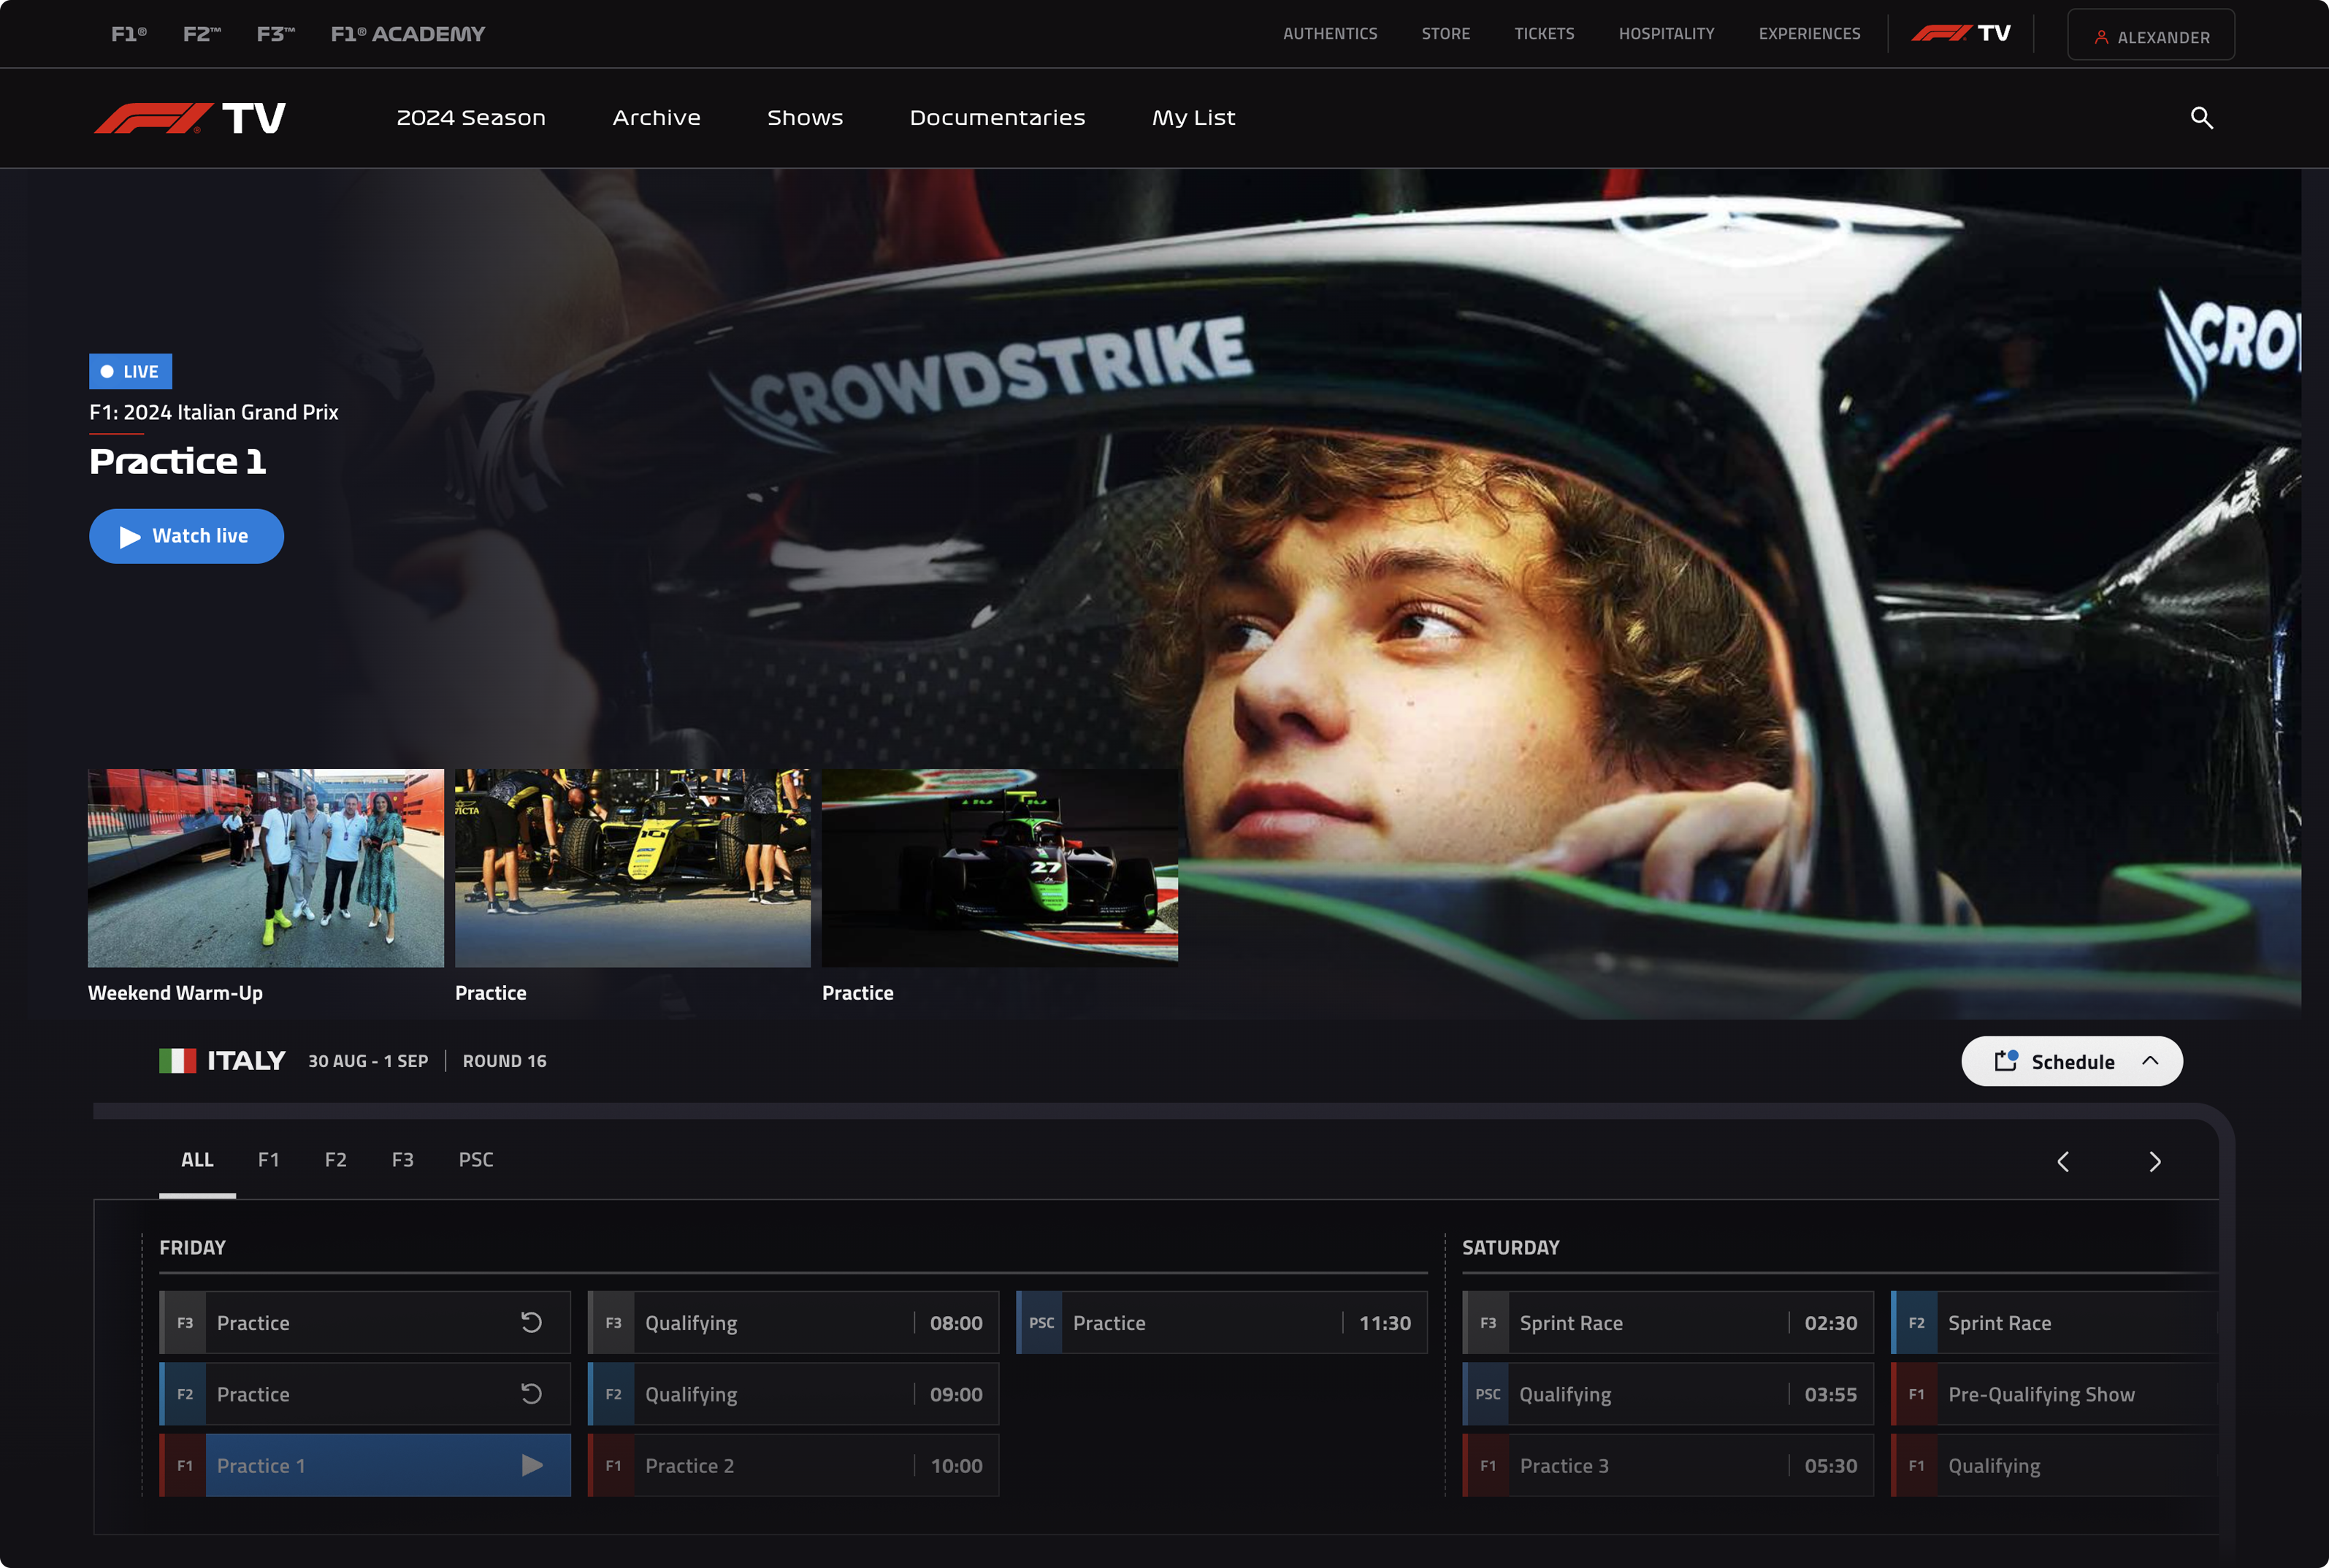
Task: Select the F2 schedule tab
Action: point(336,1160)
